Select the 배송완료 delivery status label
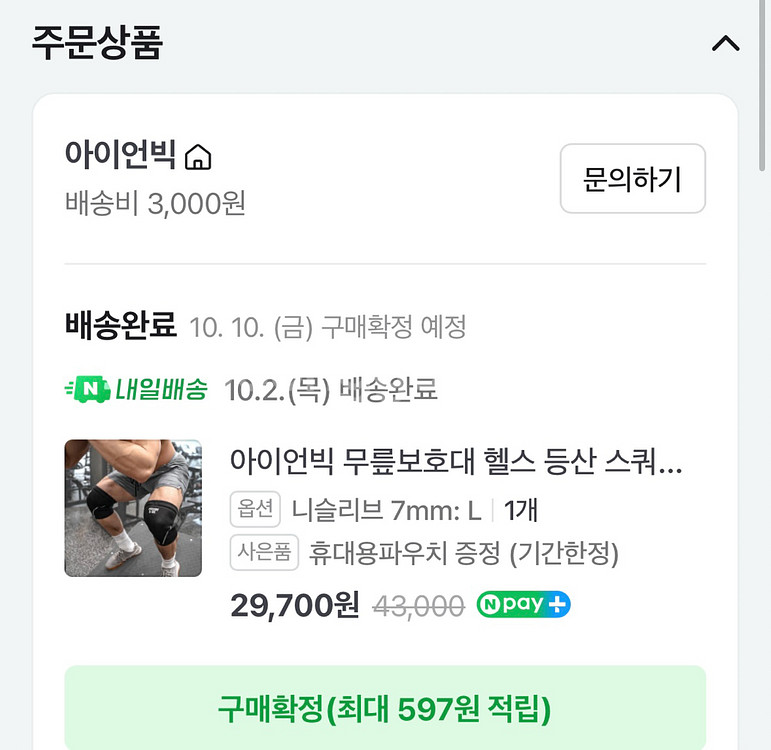771x750 pixels. point(121,326)
